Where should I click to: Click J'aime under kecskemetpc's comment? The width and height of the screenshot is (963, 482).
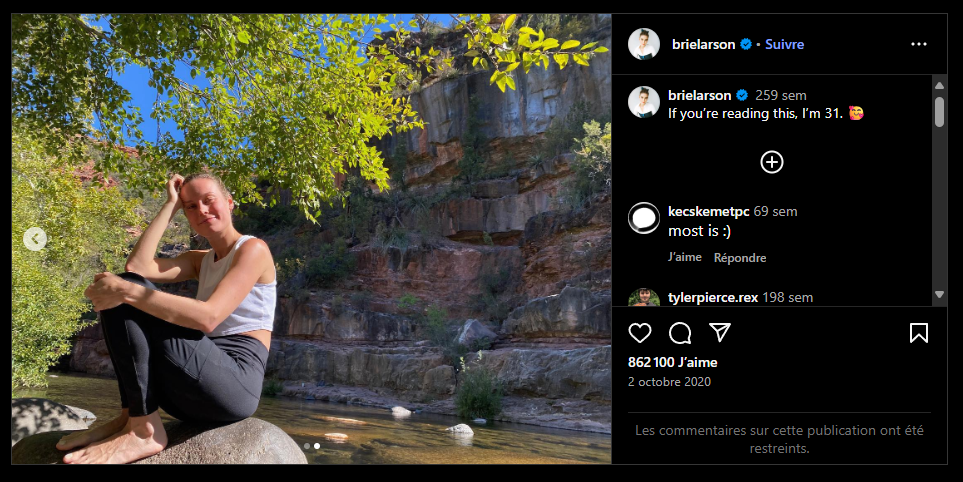tap(685, 257)
